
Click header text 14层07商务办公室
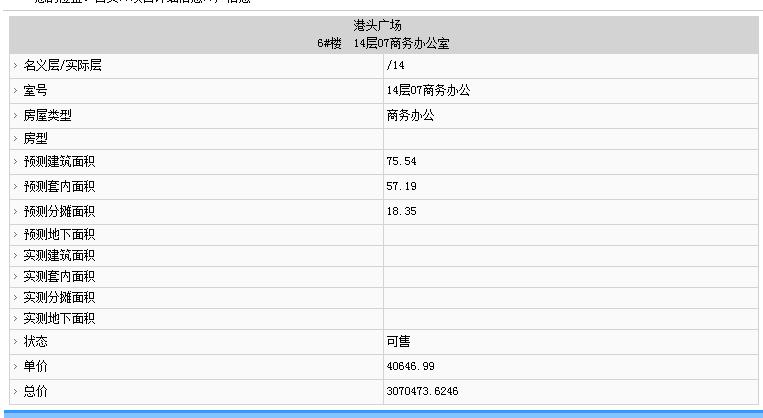(401, 43)
